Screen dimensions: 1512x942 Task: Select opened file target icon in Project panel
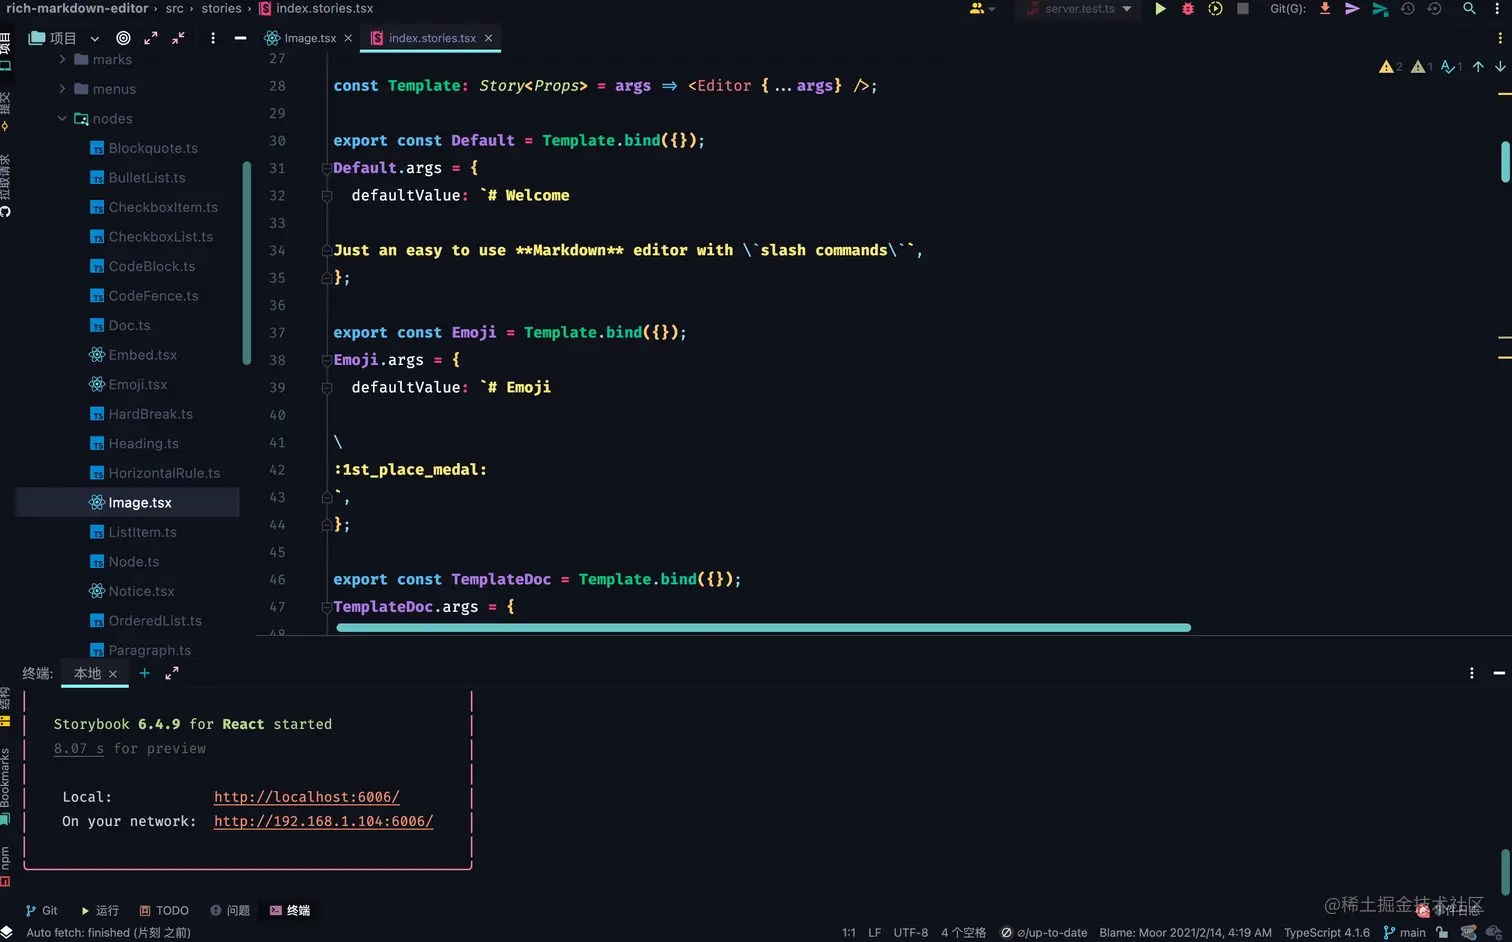coord(123,38)
